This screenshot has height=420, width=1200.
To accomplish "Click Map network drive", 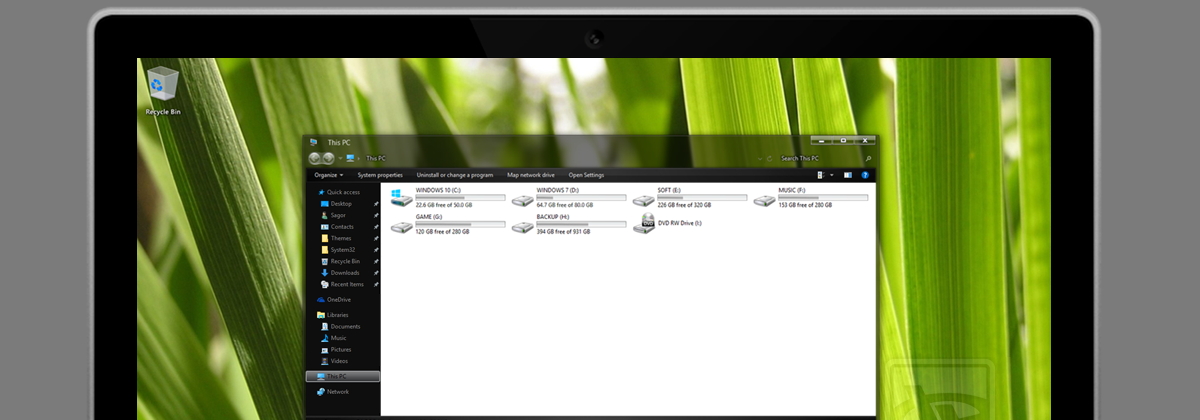I will click(x=531, y=175).
